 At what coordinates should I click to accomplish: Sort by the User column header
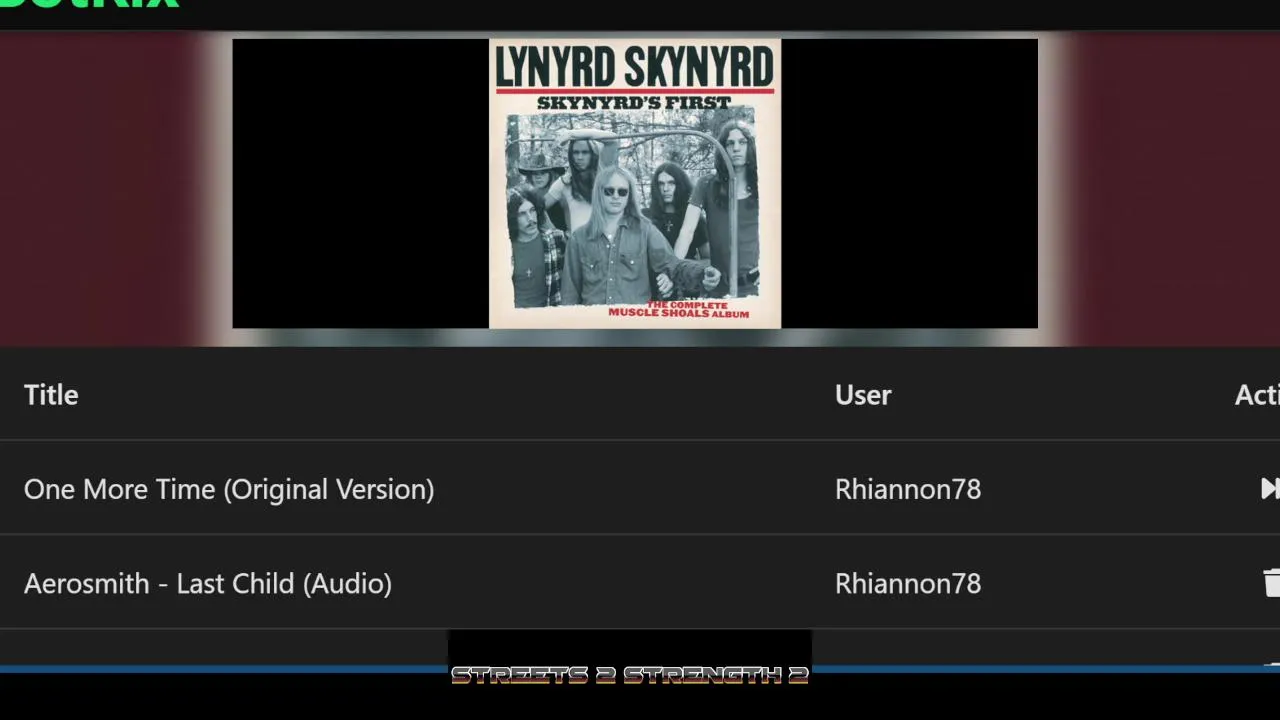(x=863, y=395)
